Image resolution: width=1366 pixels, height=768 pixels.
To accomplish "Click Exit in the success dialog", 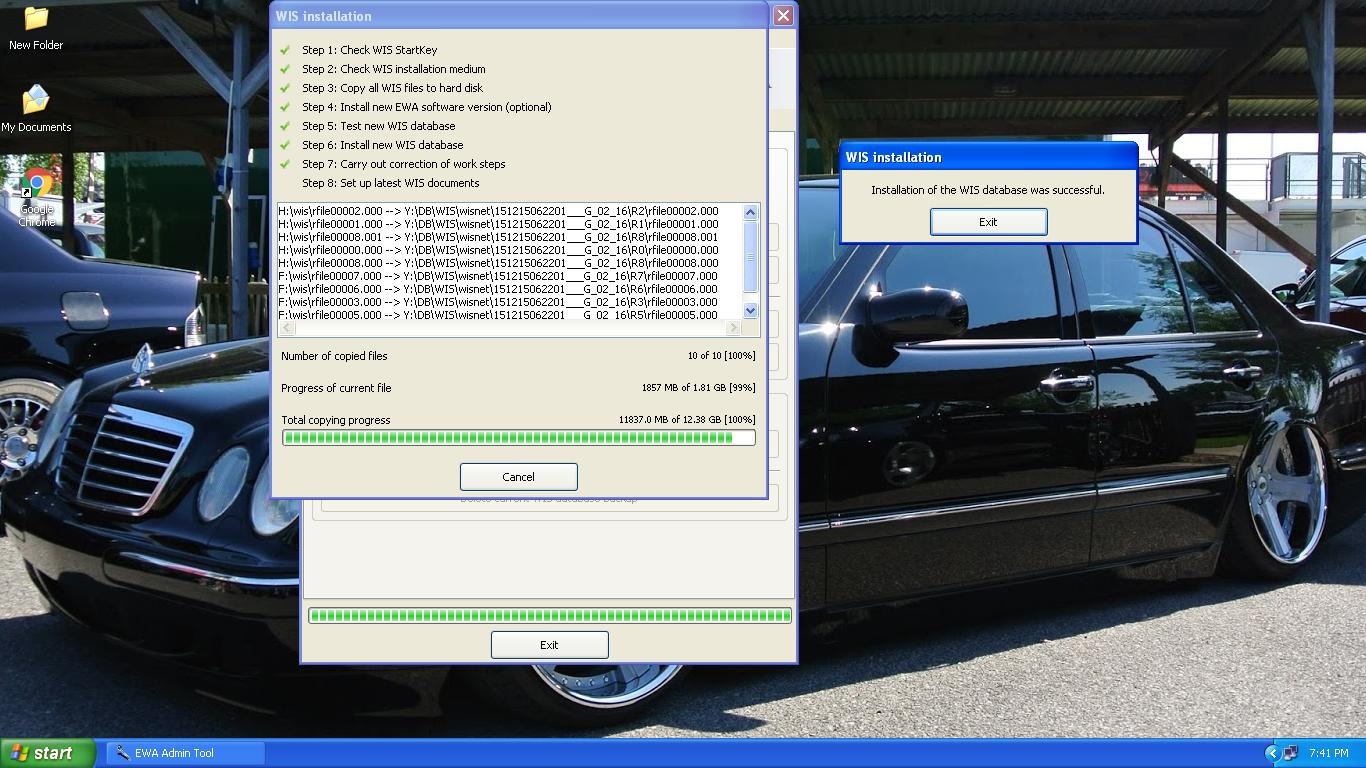I will click(x=988, y=222).
